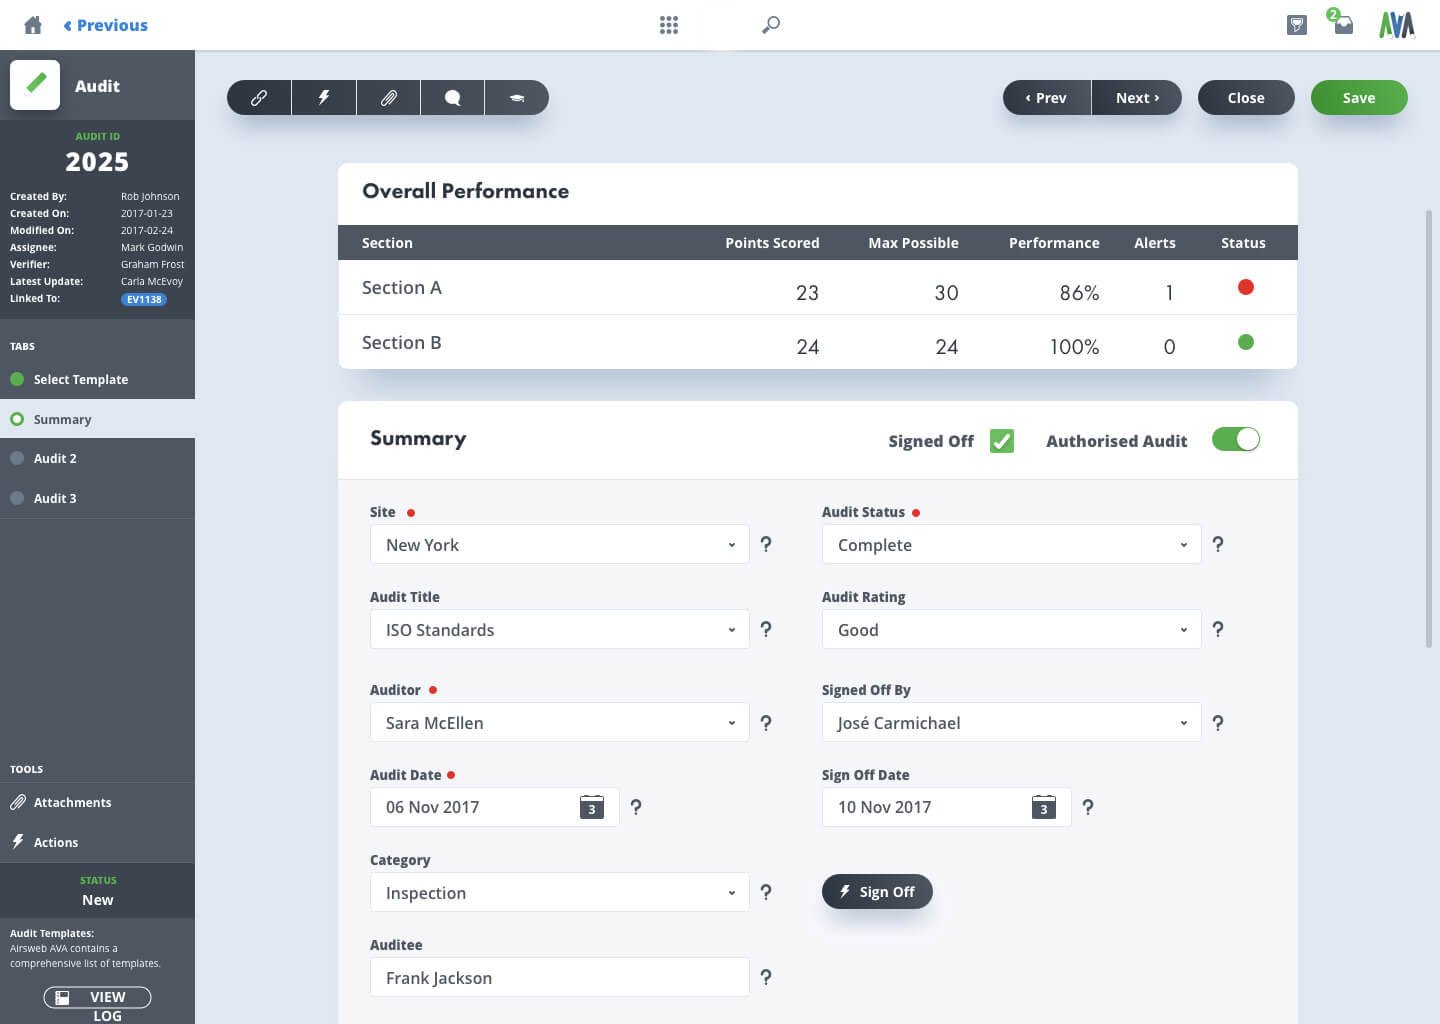This screenshot has width=1440, height=1024.
Task: Click the Audit Date field 06 Nov 2017
Action: click(x=495, y=807)
